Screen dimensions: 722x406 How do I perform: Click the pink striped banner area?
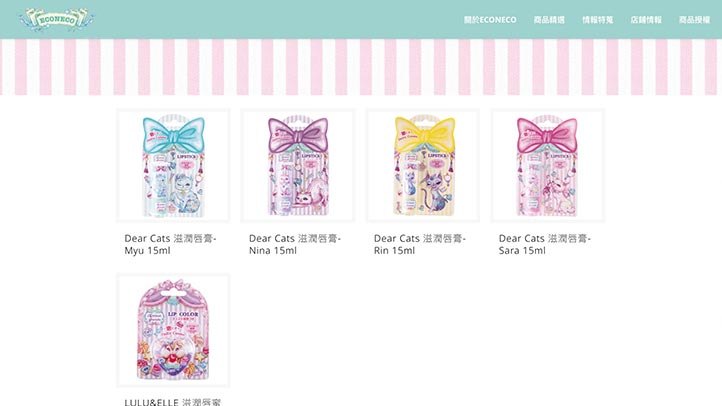(361, 67)
